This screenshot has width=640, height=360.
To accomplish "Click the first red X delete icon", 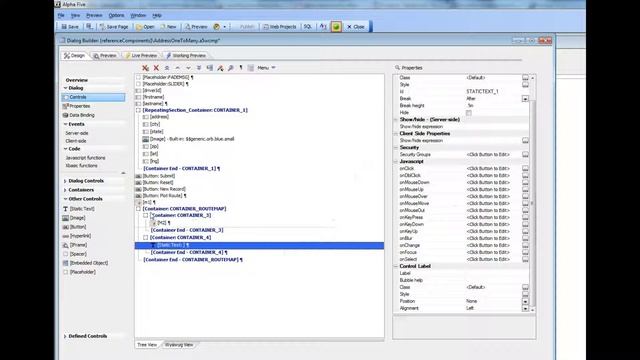I will coord(145,68).
